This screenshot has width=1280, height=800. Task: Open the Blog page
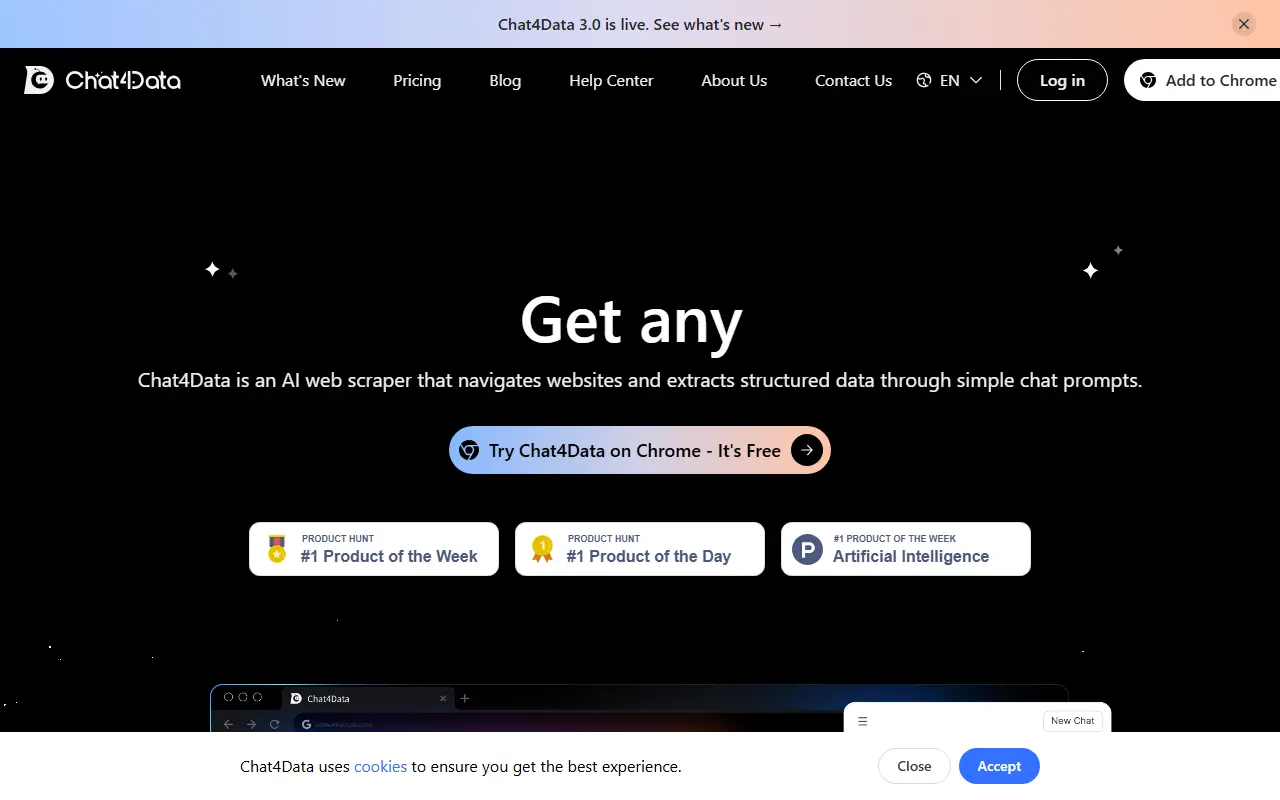[505, 80]
